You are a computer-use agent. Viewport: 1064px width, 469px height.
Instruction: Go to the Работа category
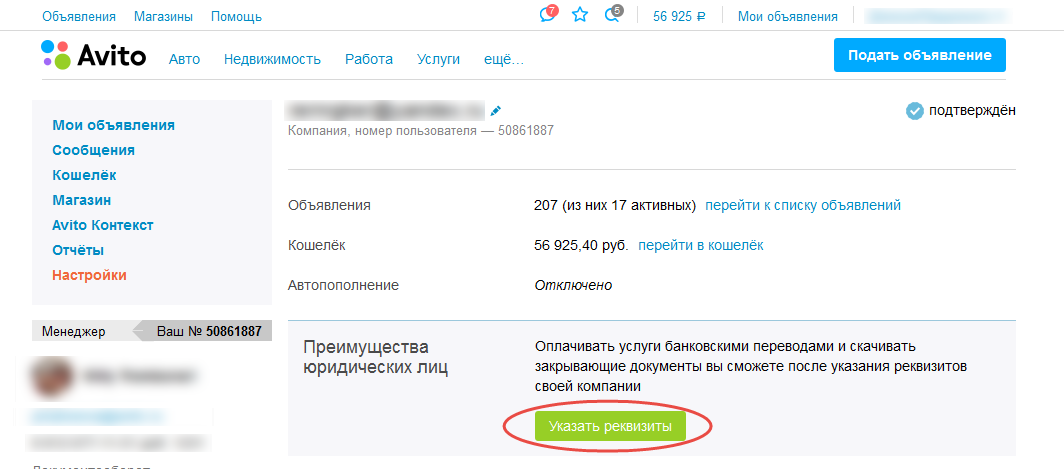(368, 59)
